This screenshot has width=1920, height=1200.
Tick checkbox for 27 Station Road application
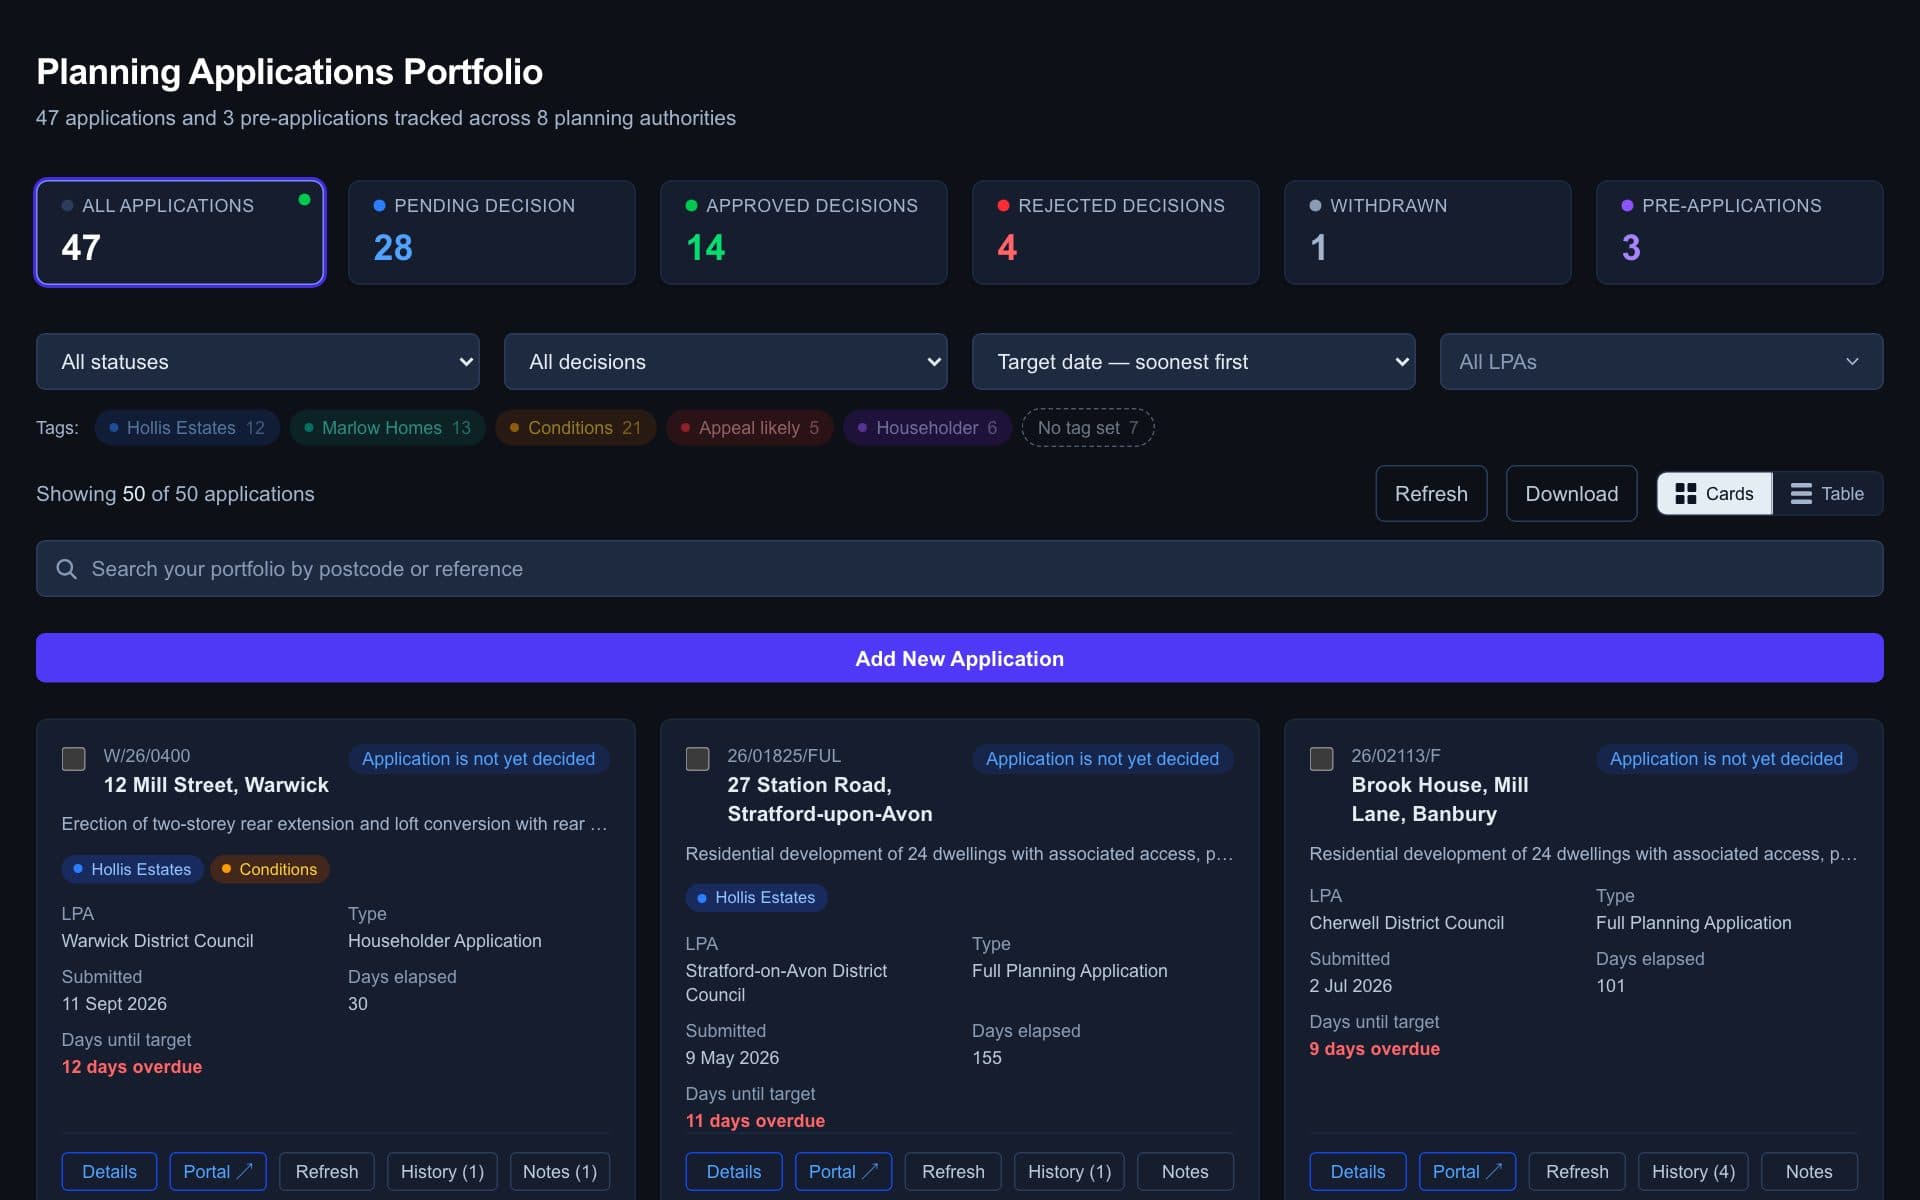(x=697, y=759)
